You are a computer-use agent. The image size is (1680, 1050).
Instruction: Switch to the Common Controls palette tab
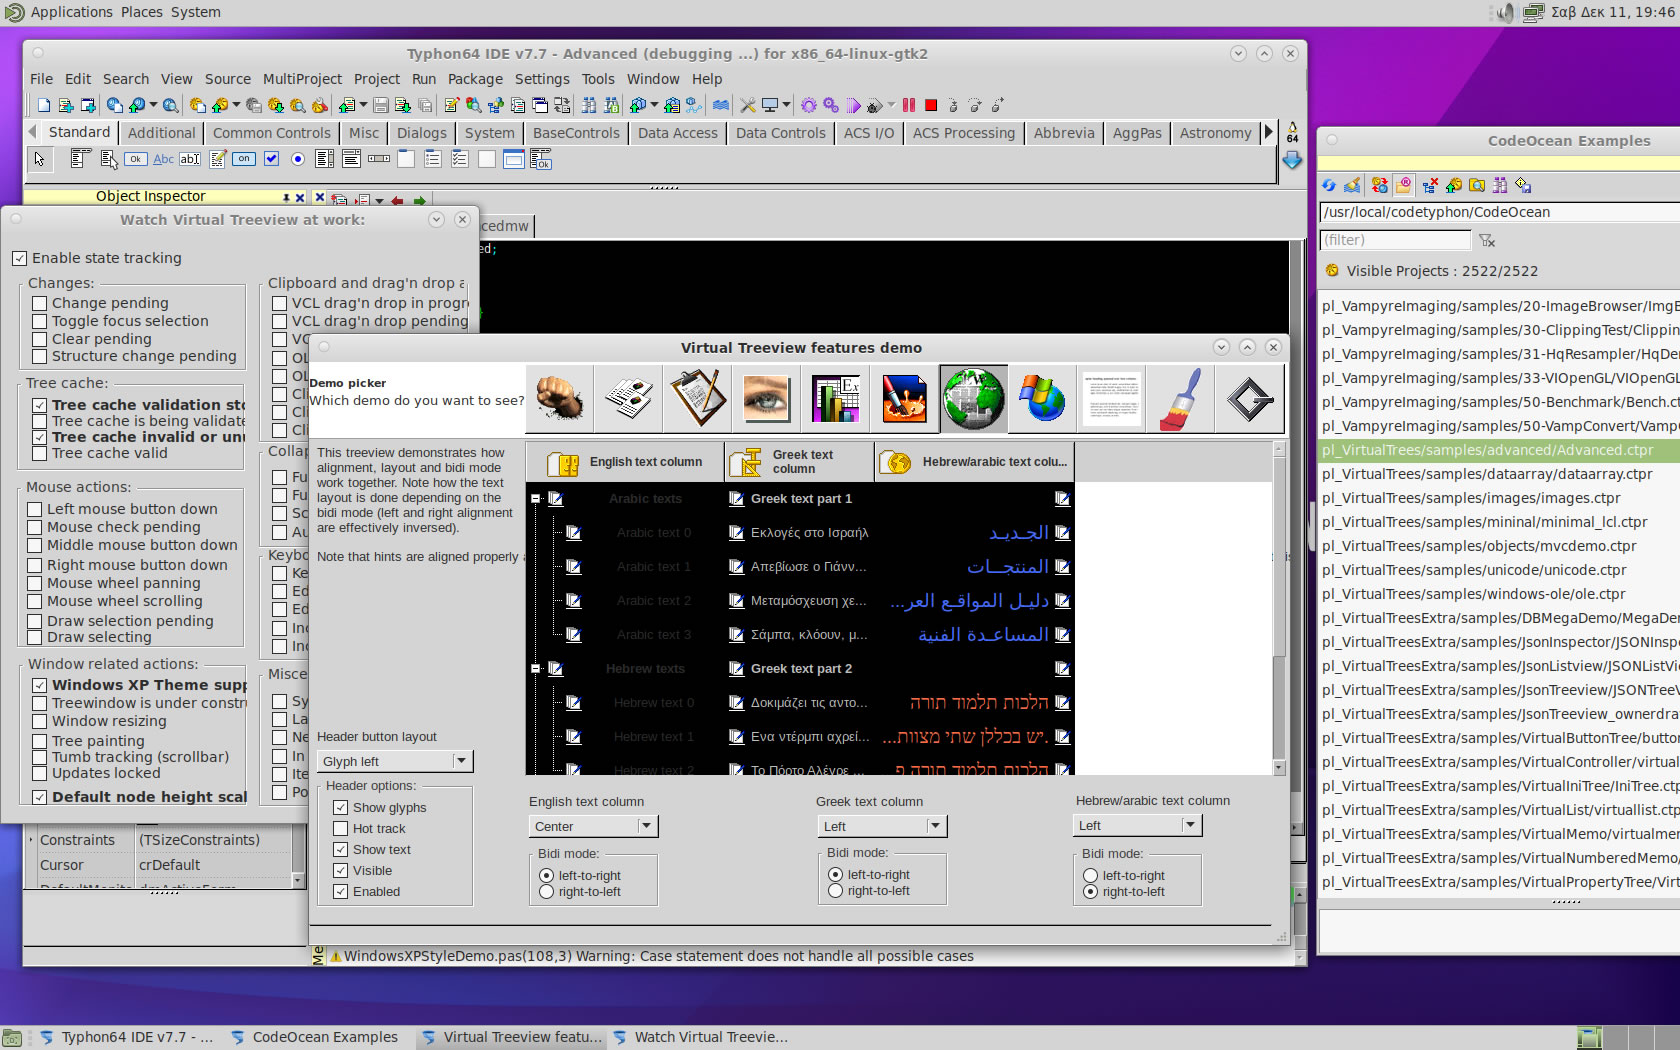pos(271,133)
